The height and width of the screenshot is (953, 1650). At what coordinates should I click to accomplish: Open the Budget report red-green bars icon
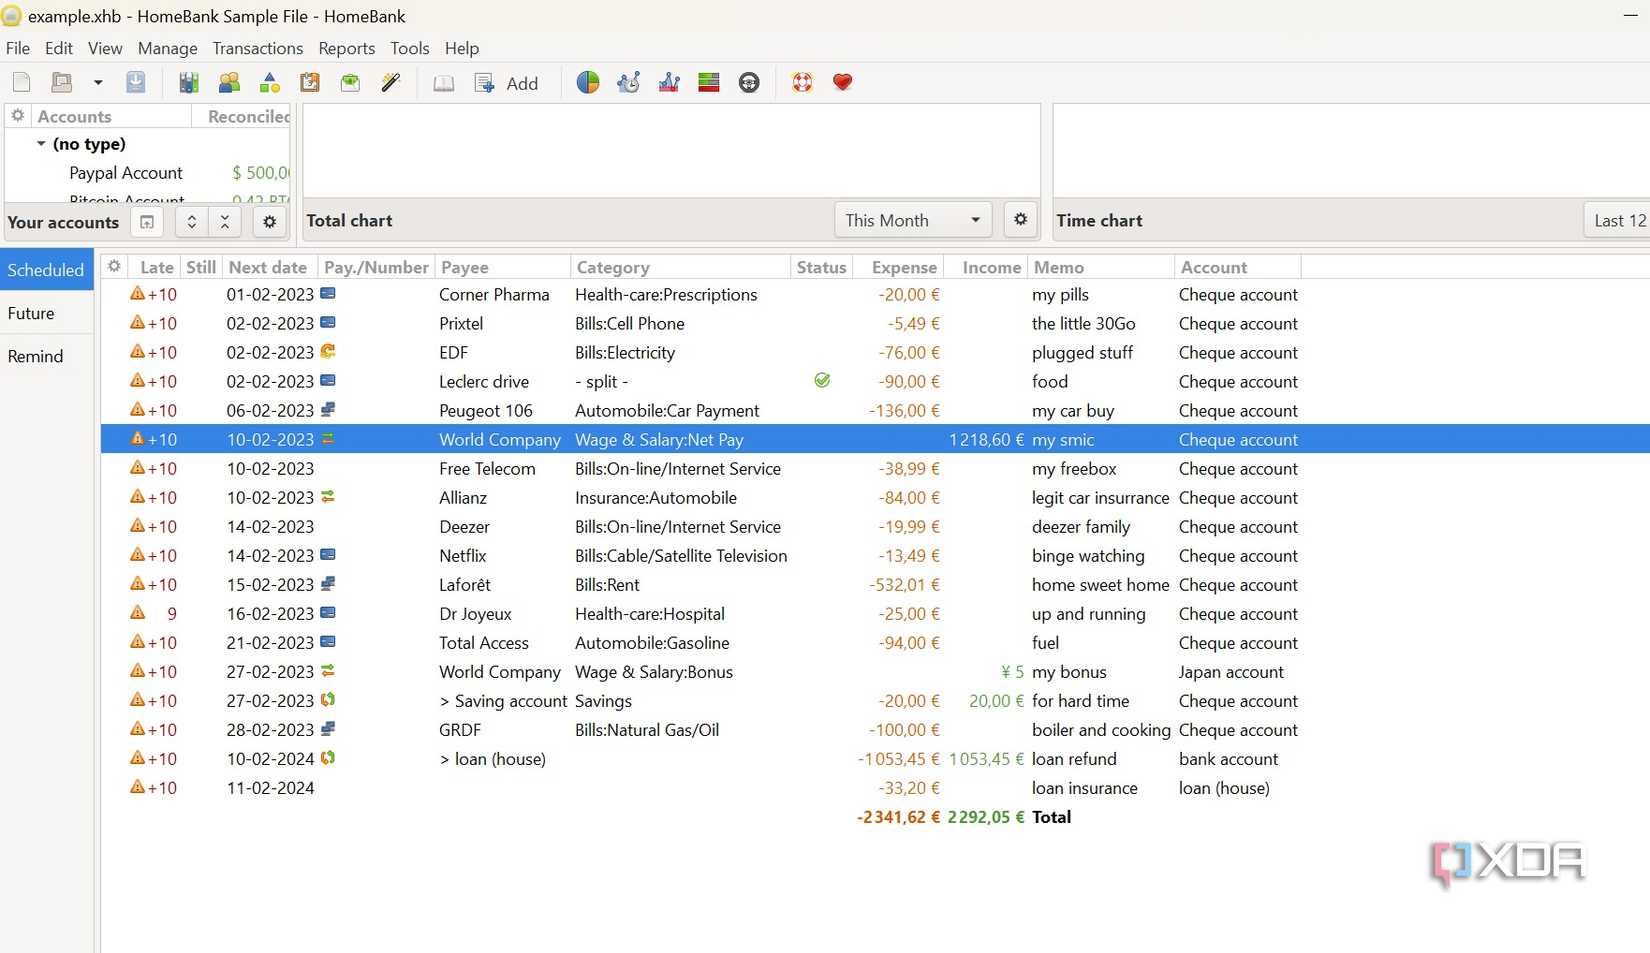click(x=709, y=83)
